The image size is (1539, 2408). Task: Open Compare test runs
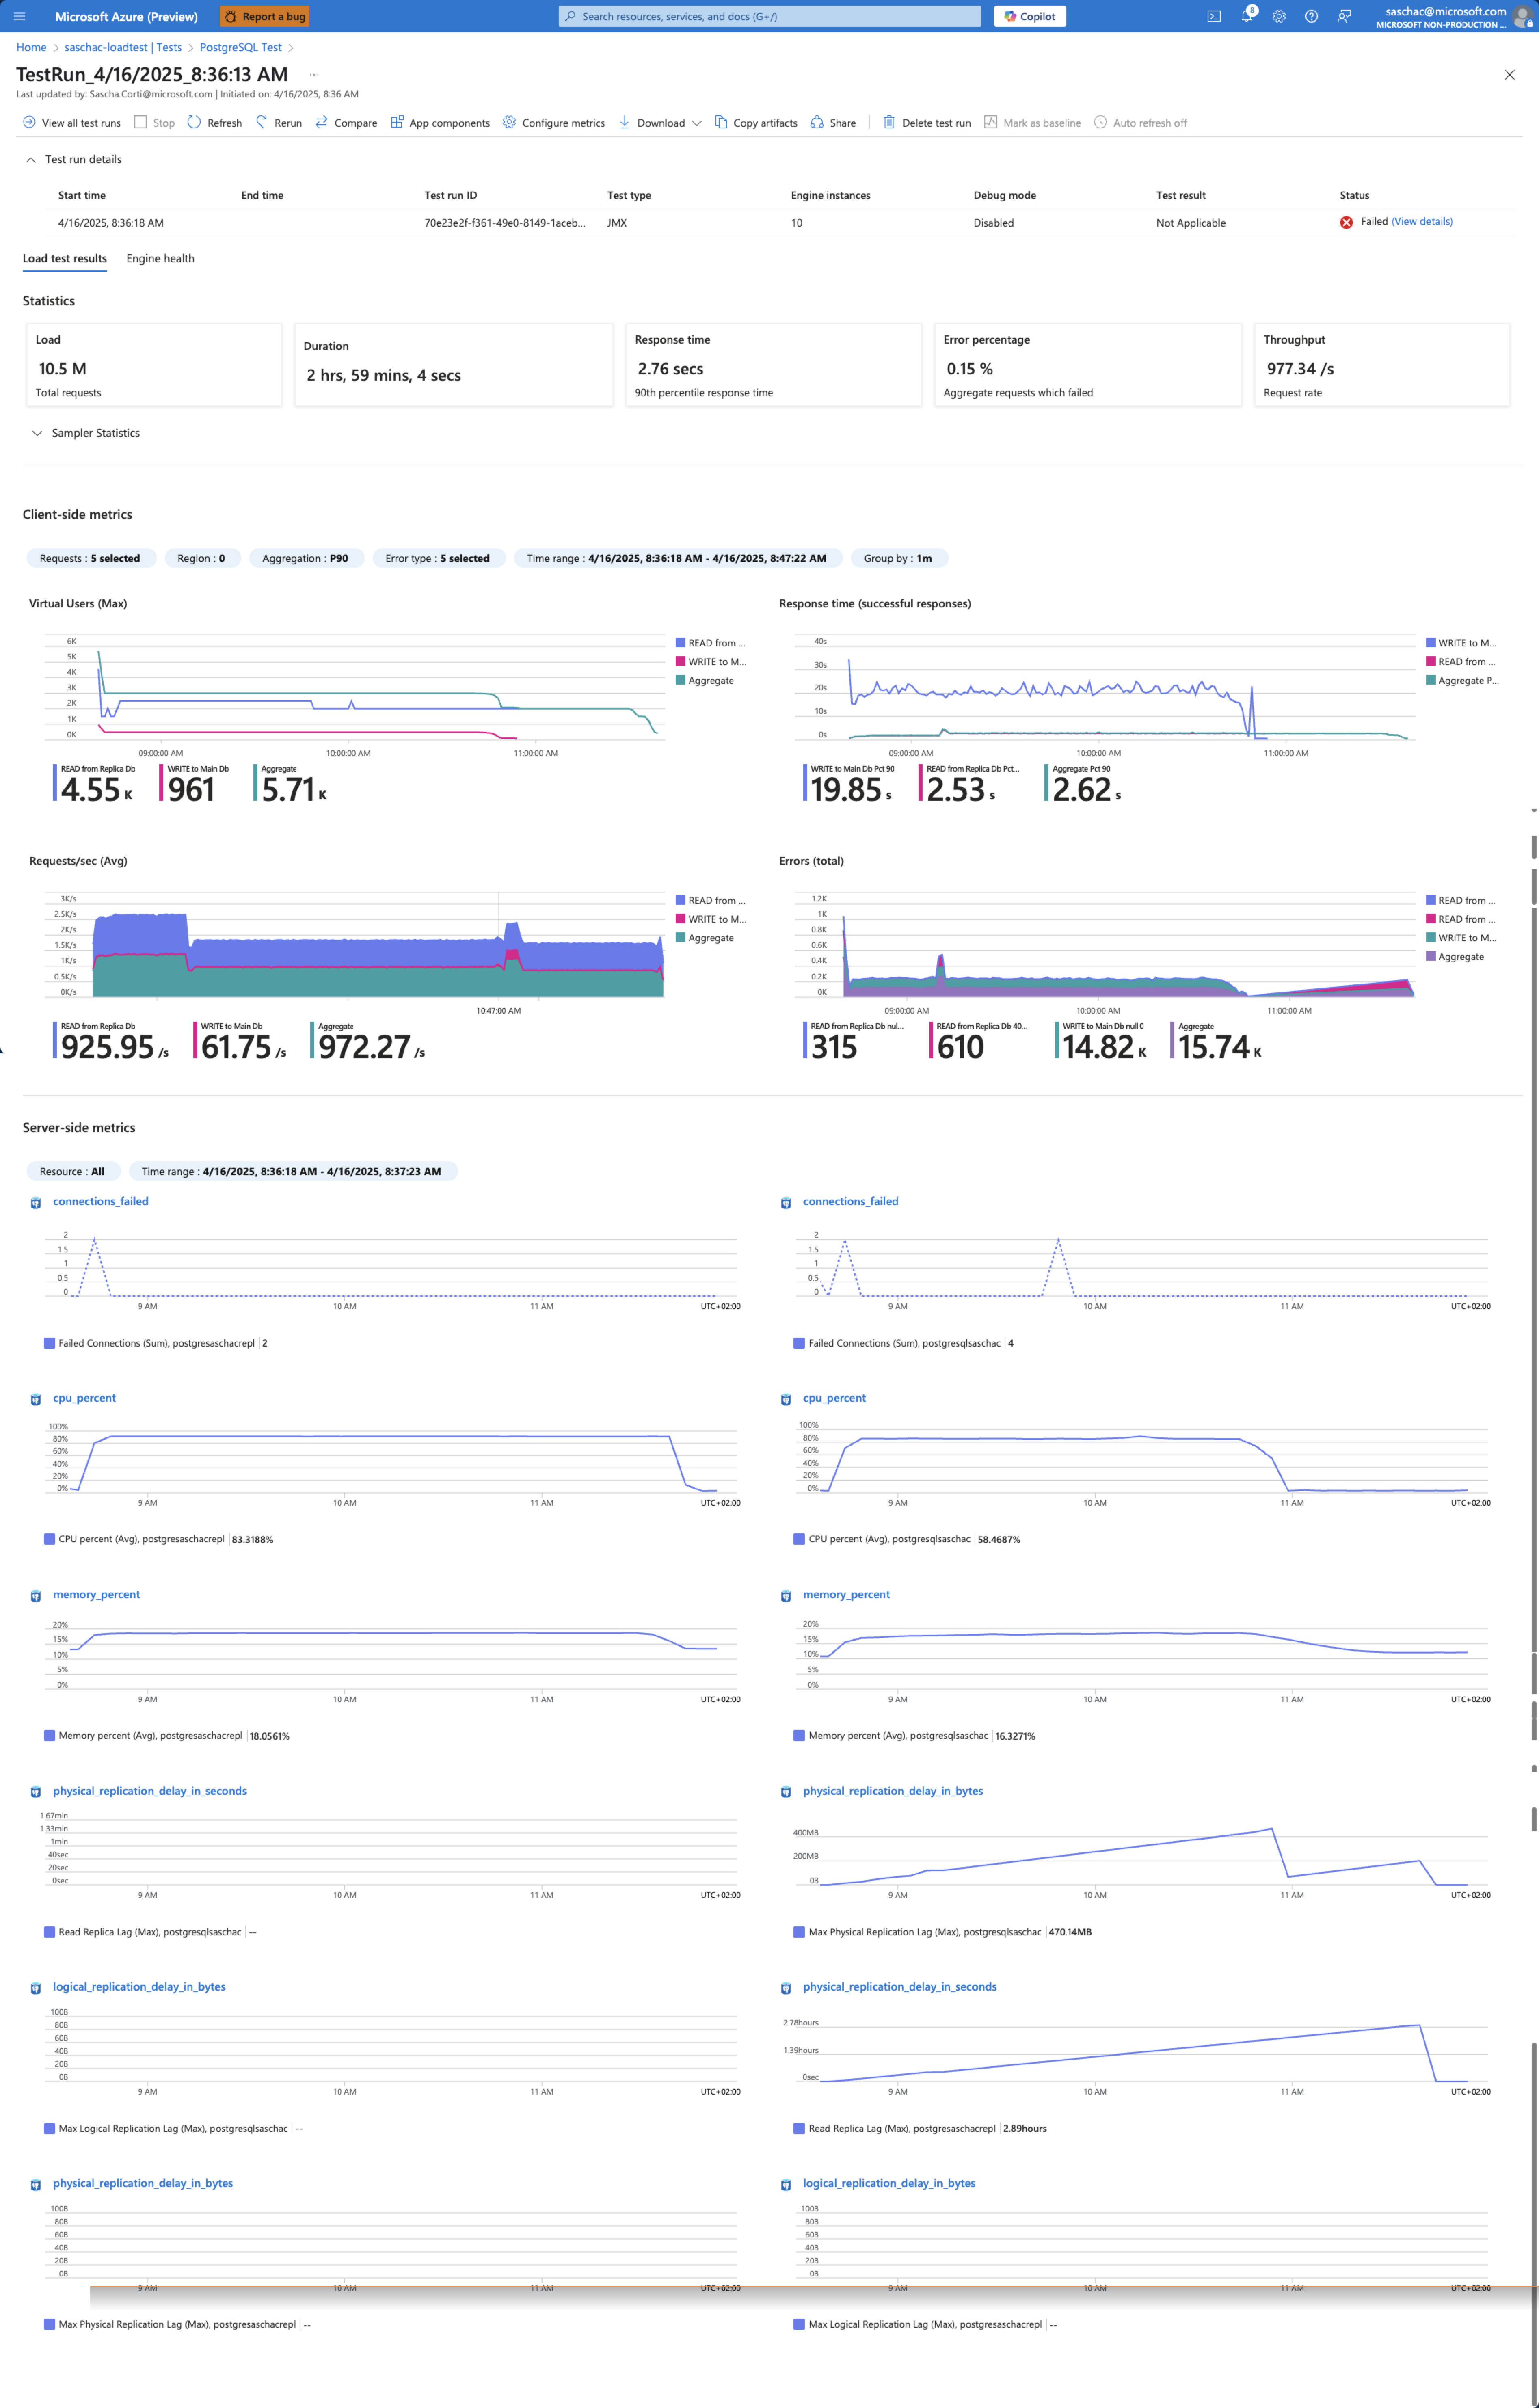click(346, 123)
